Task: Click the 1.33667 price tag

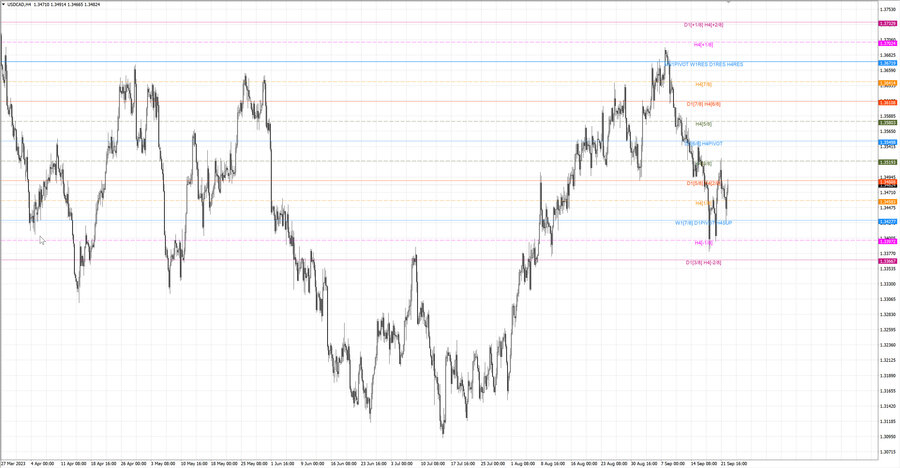Action: click(887, 261)
